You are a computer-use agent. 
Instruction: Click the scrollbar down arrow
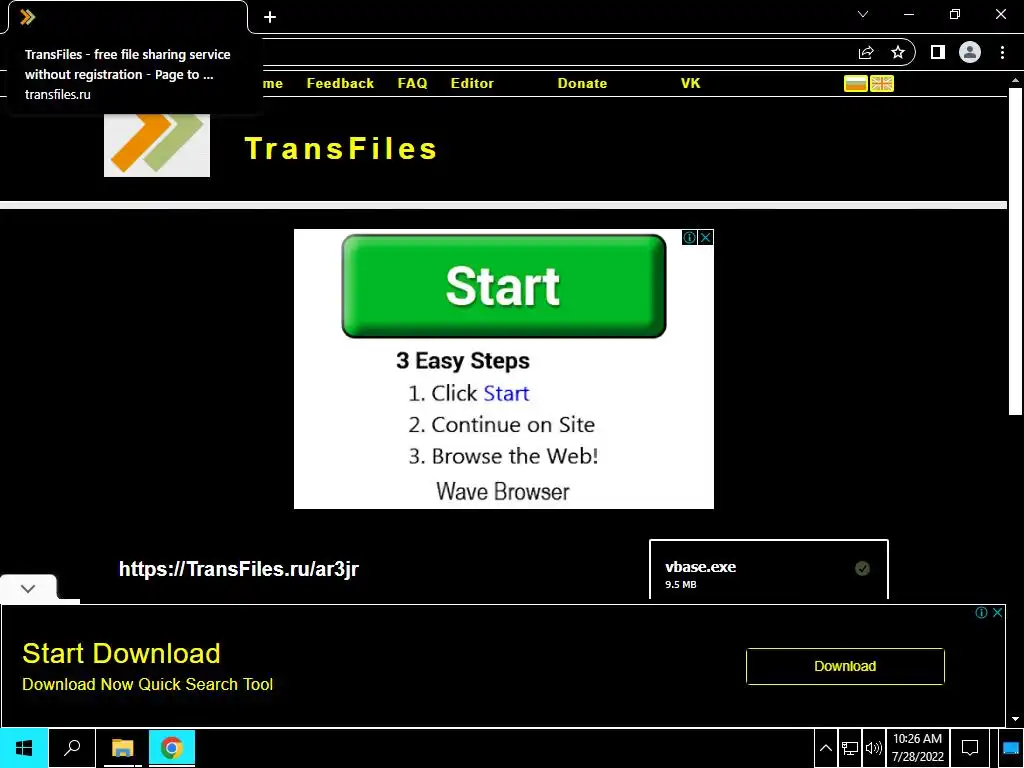pos(1015,719)
